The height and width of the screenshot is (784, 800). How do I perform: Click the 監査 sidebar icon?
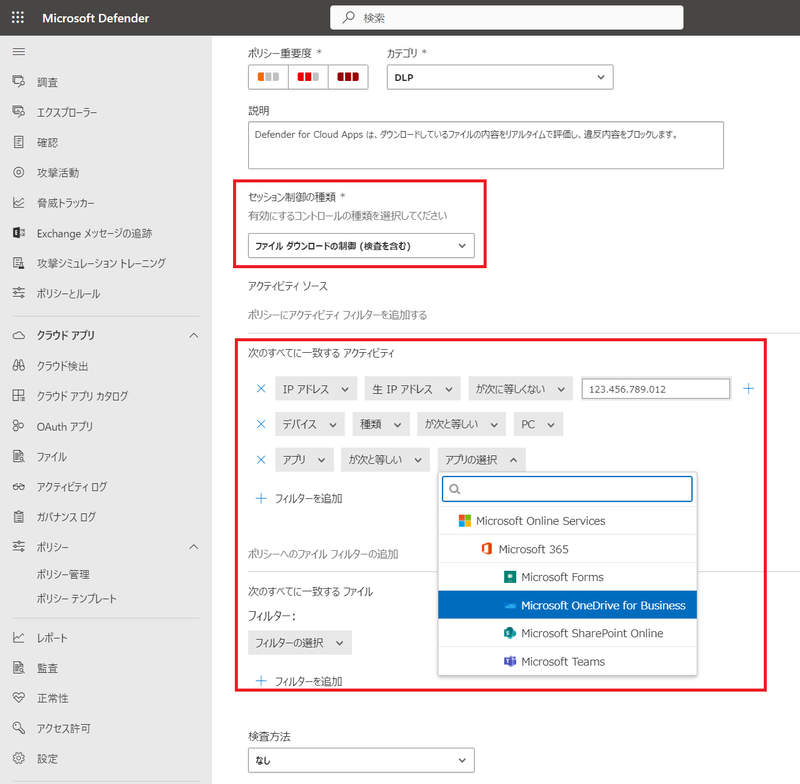pos(19,668)
